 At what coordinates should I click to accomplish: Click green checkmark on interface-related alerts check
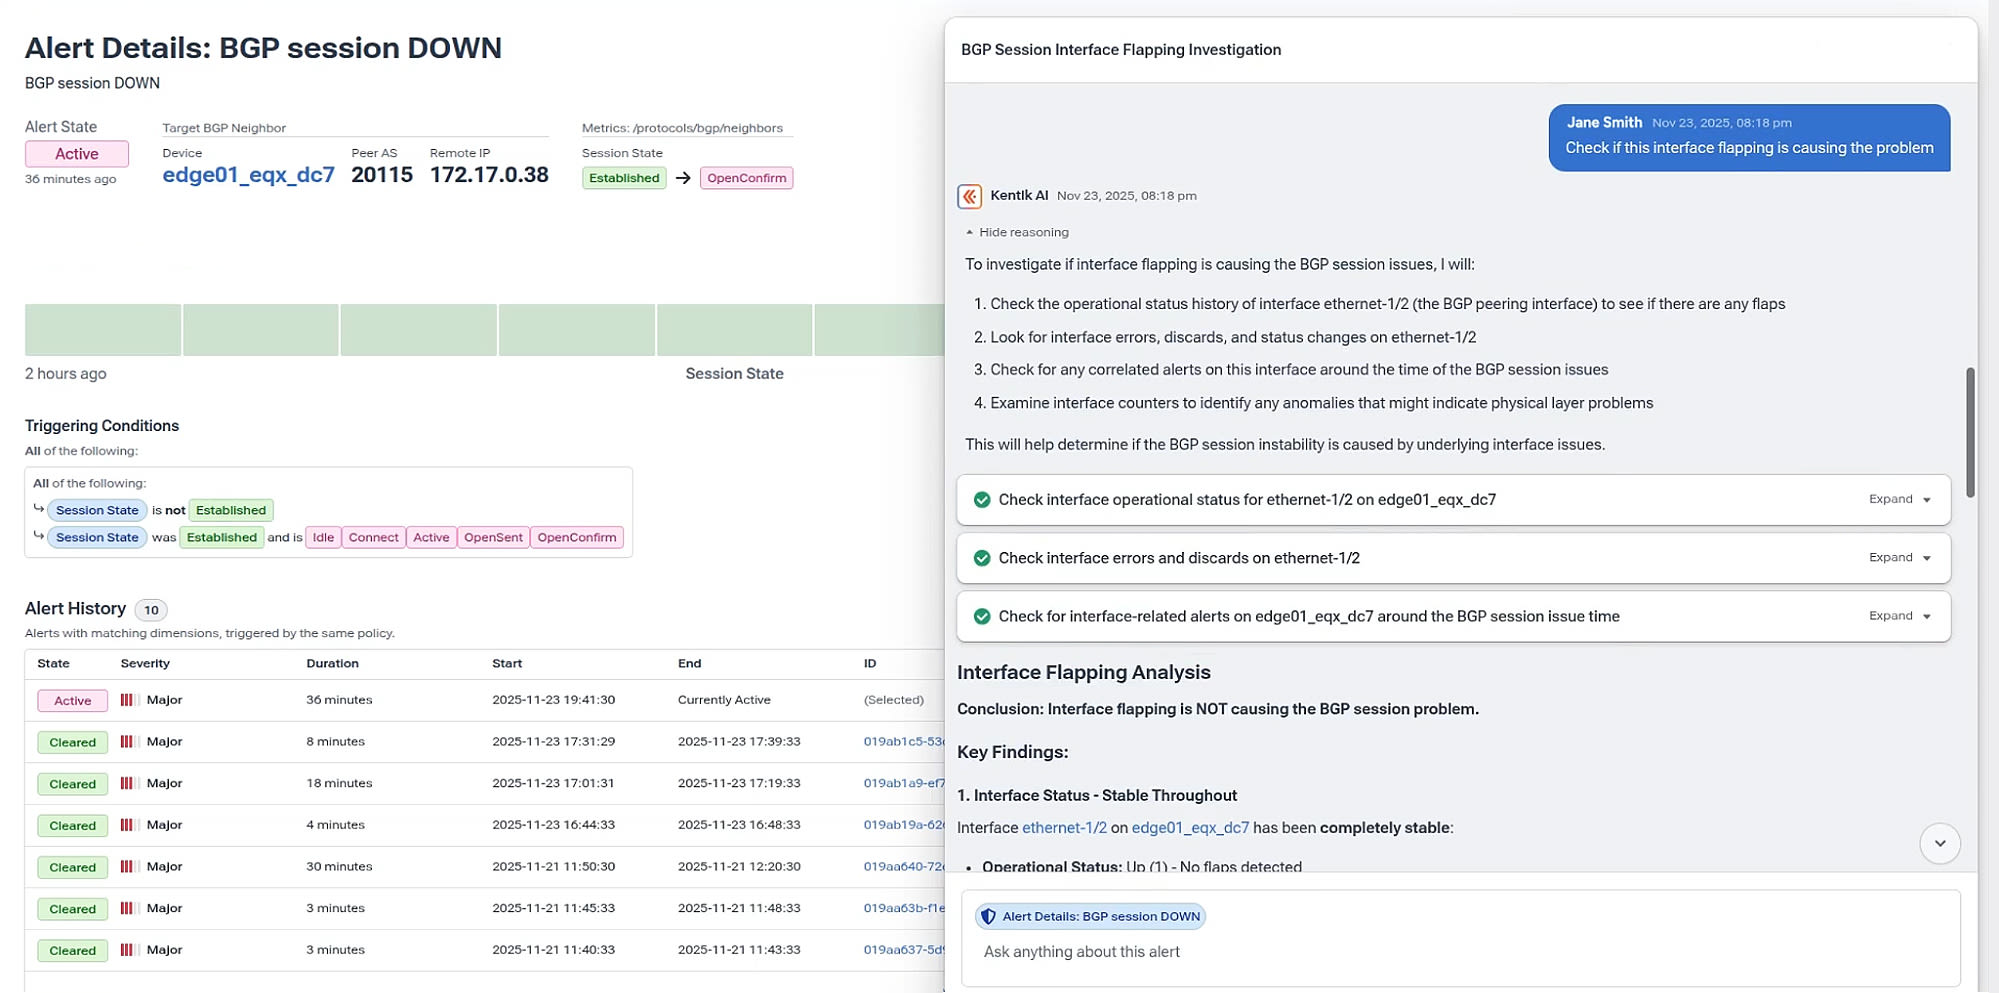point(981,616)
